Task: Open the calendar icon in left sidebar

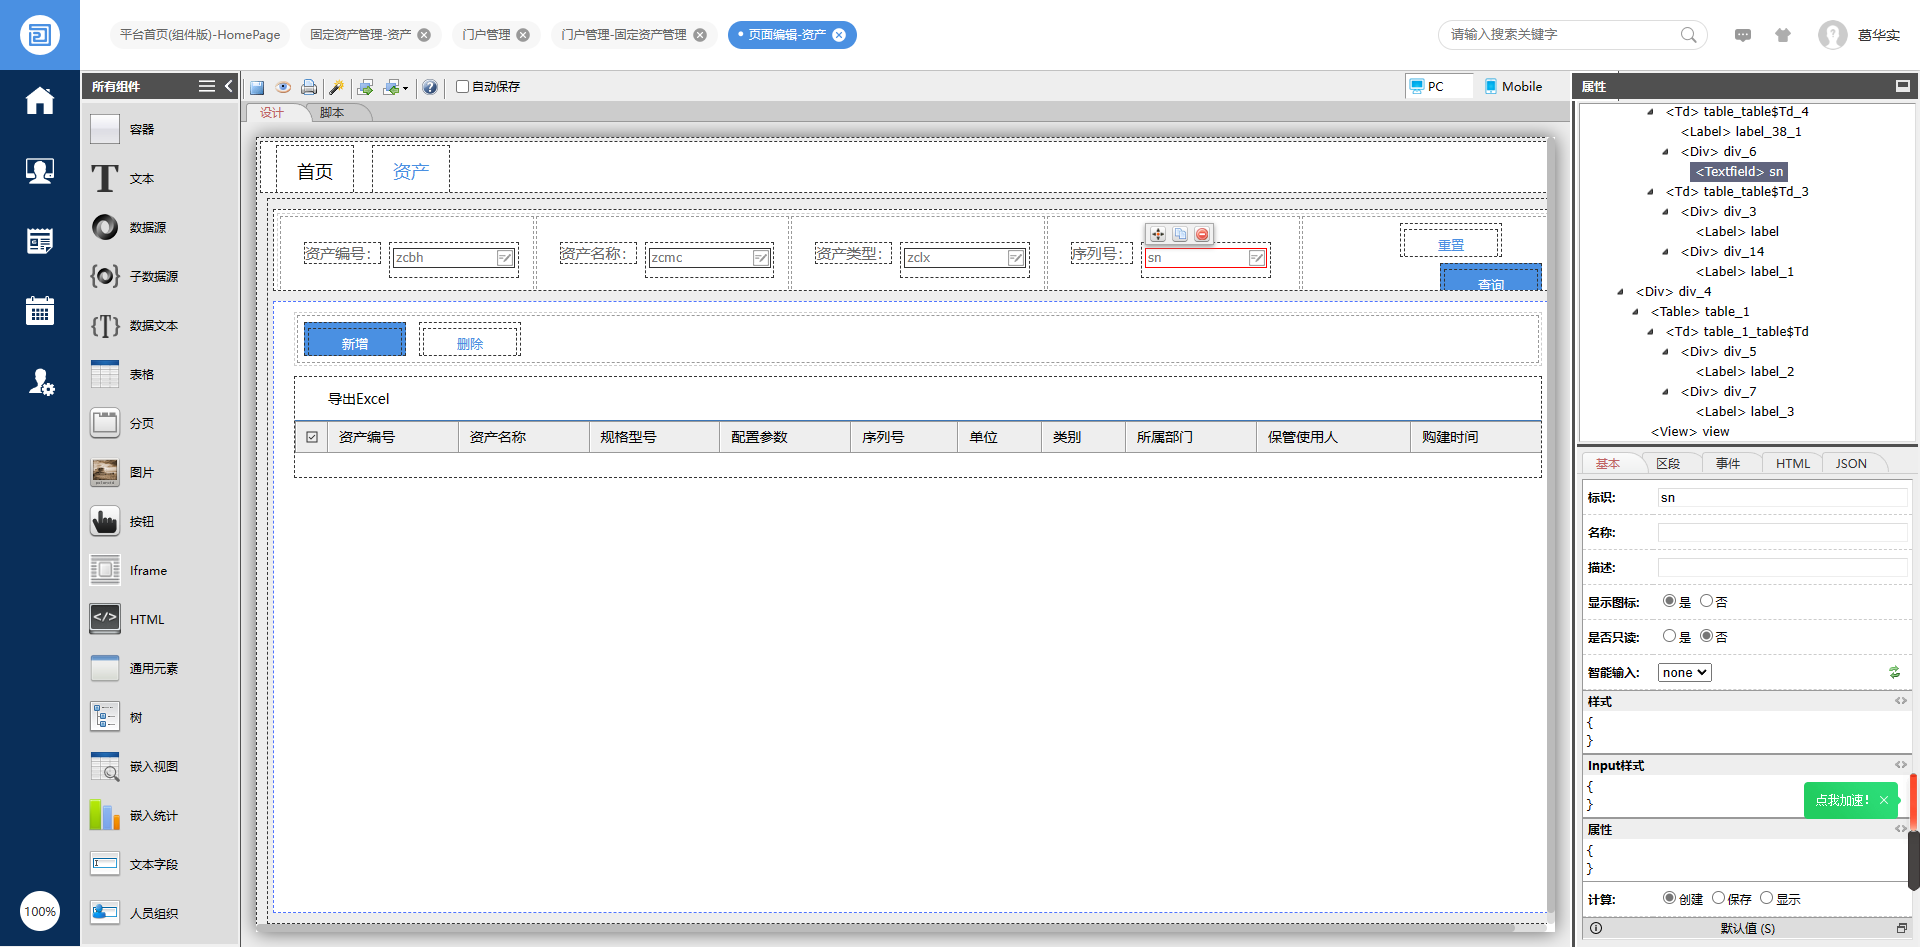Action: click(40, 310)
